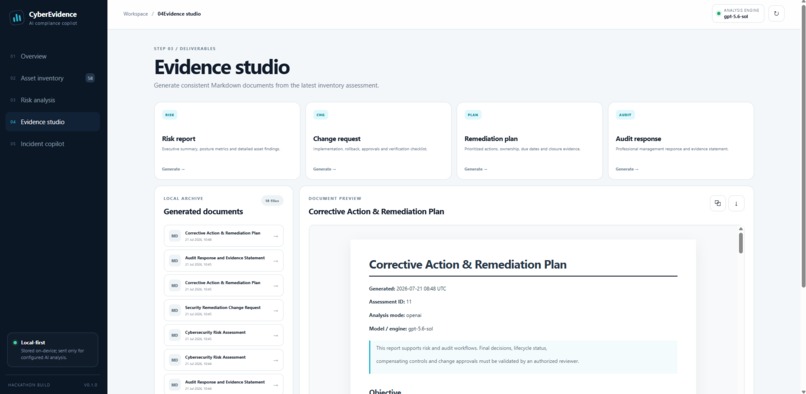Screen dimensions: 806x394
Task: Copy the document preview content
Action: coord(718,203)
